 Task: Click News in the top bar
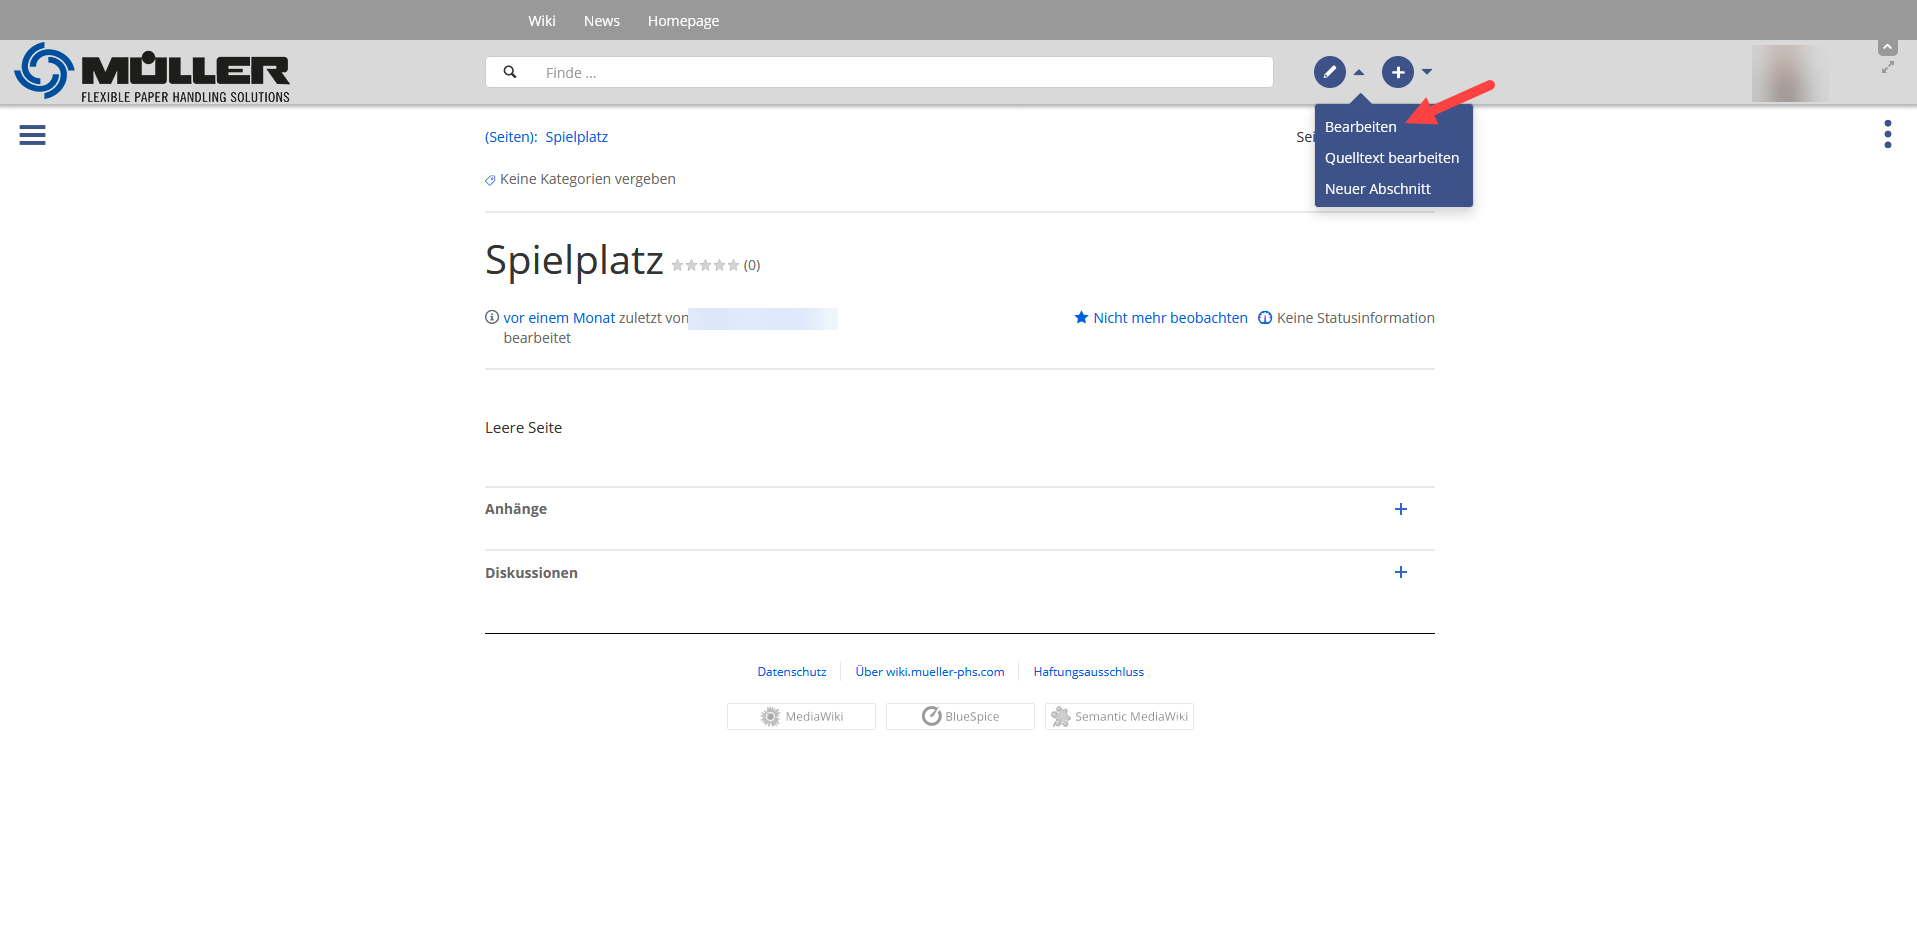tap(601, 21)
